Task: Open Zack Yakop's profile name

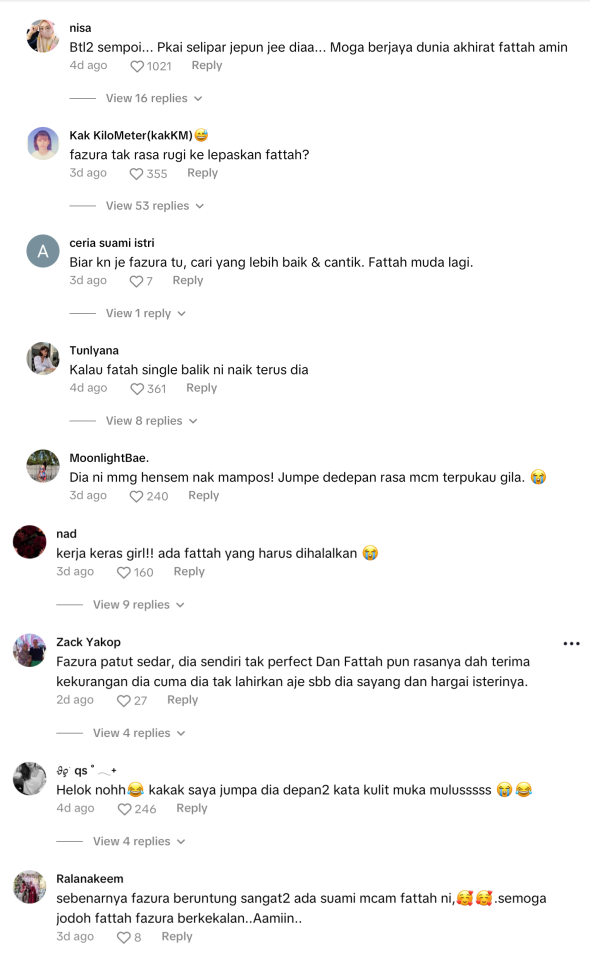Action: tap(89, 642)
